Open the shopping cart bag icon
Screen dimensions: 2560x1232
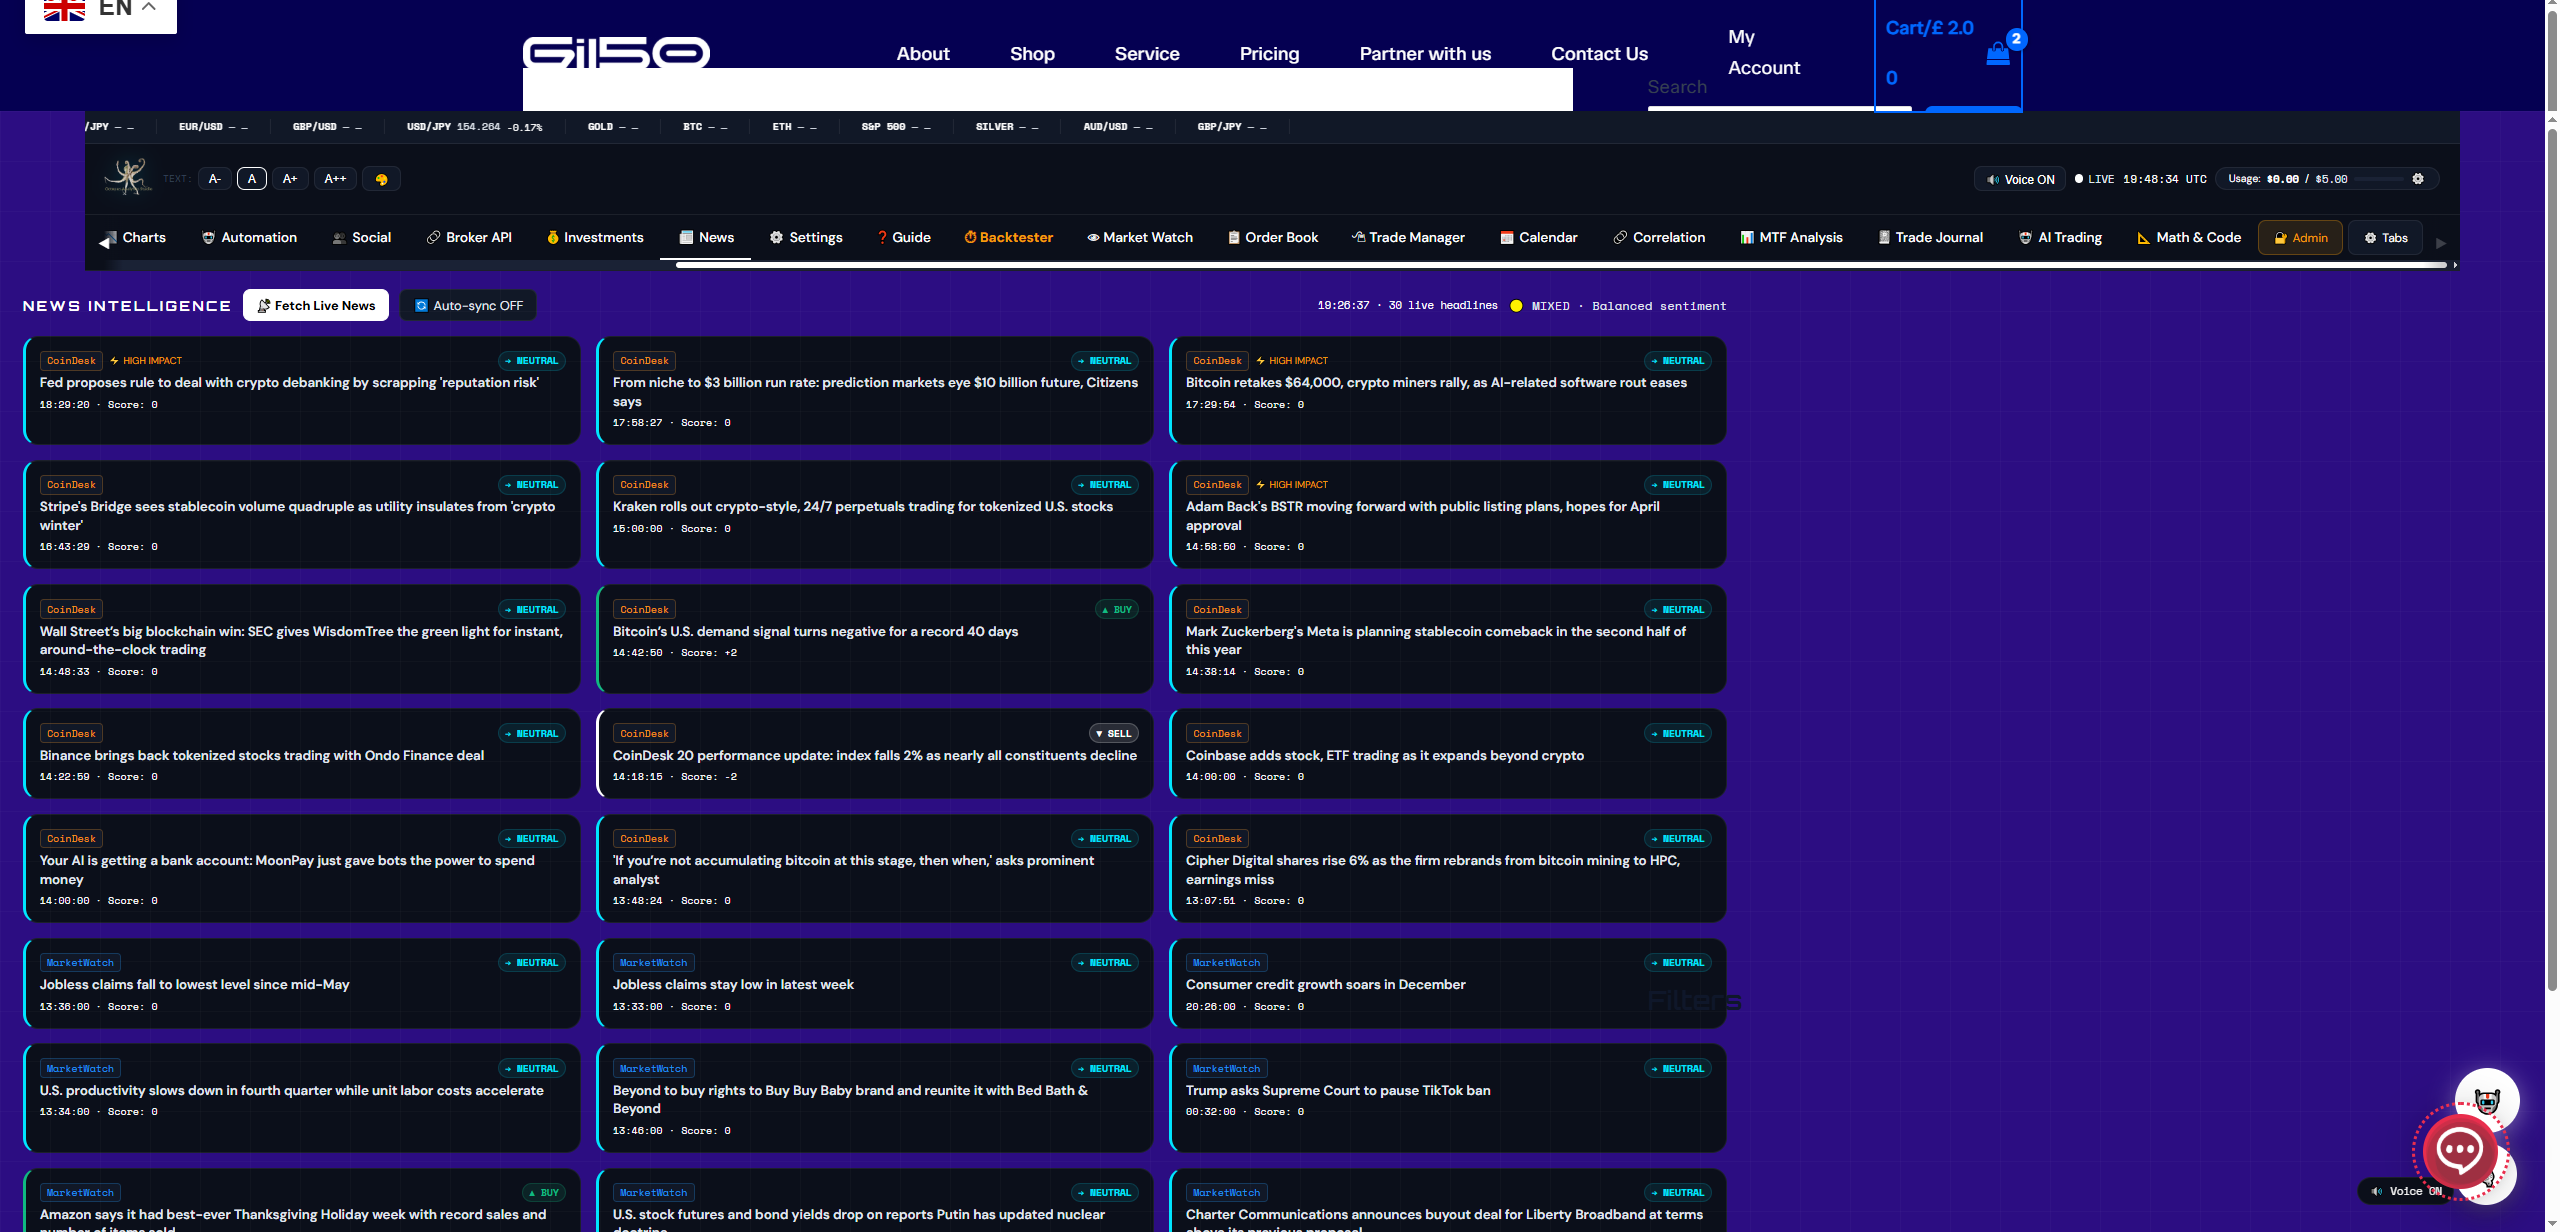point(1997,54)
